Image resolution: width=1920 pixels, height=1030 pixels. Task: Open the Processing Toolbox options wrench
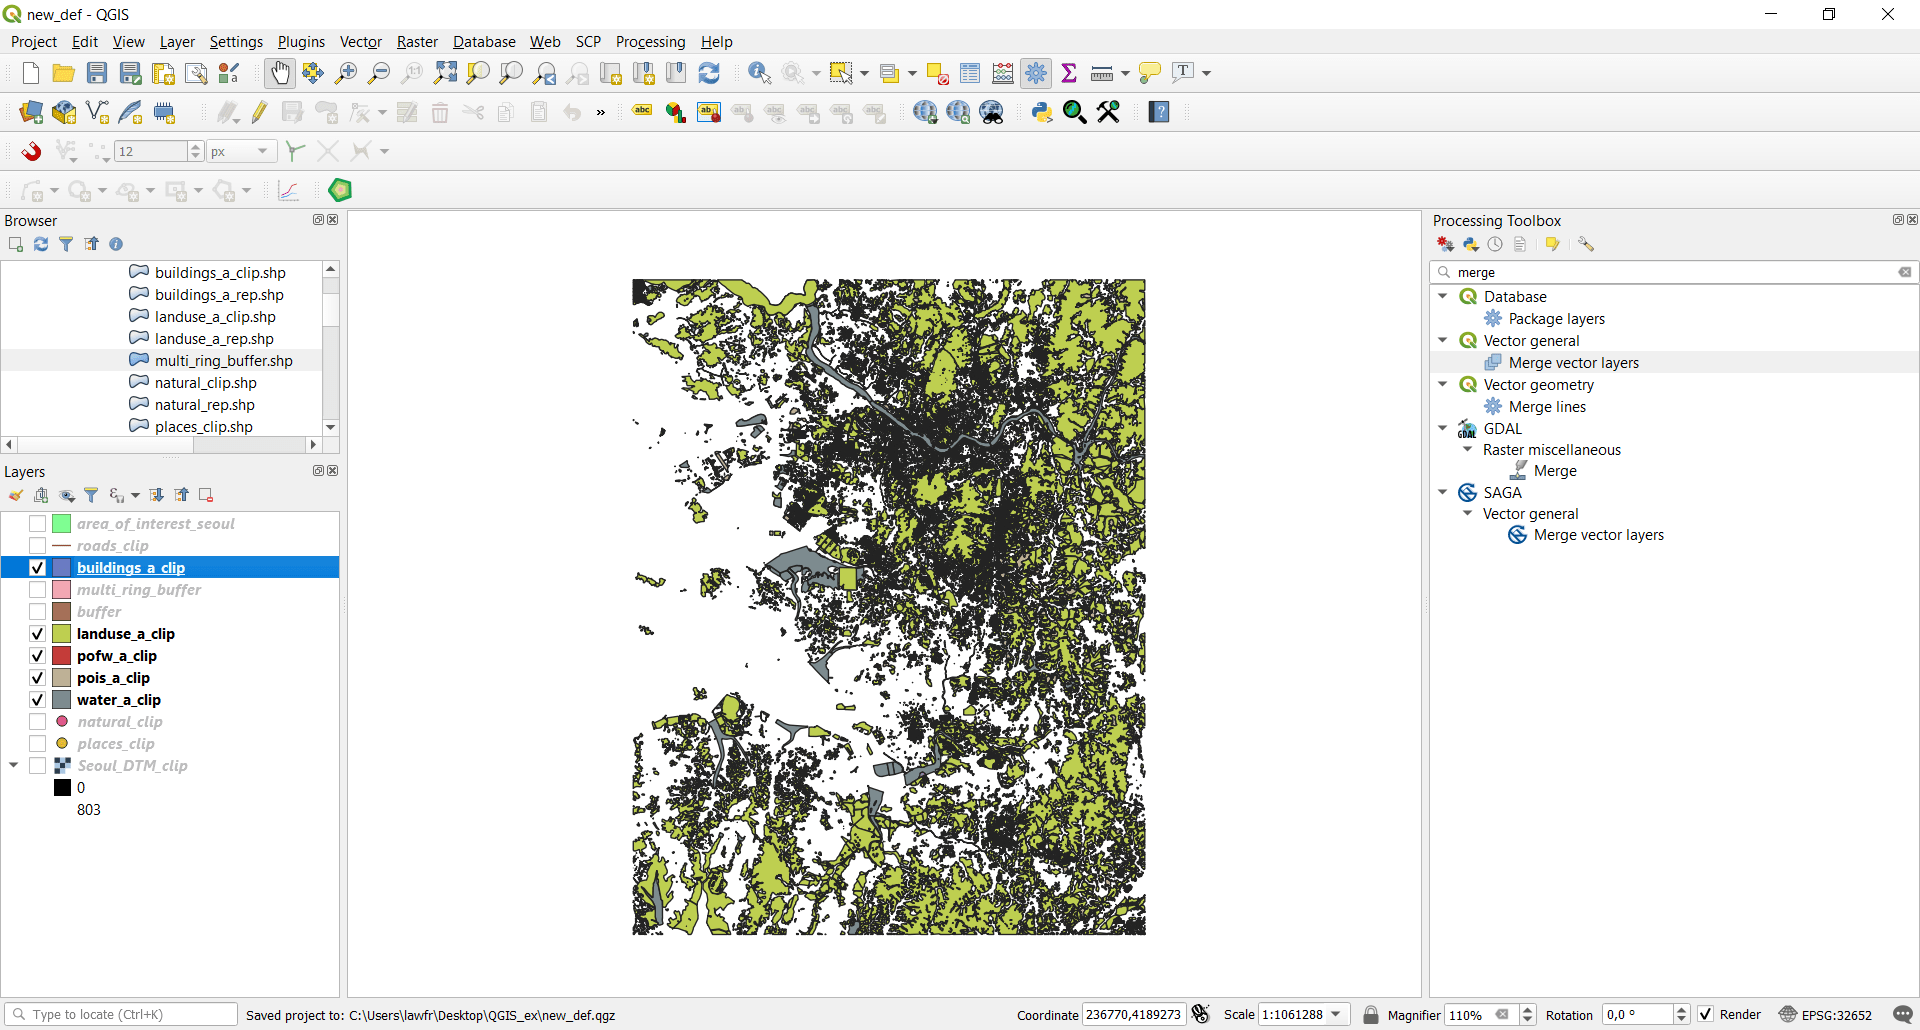(1586, 244)
